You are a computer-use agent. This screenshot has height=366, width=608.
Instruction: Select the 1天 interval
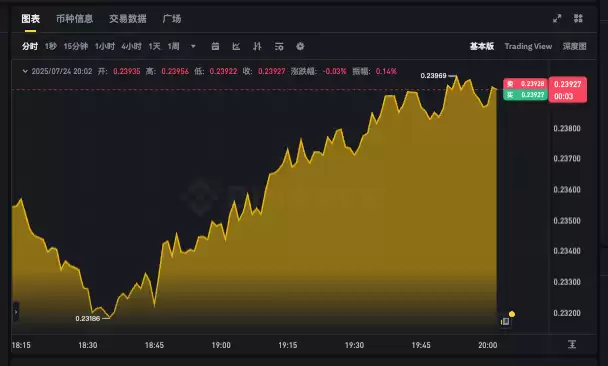[154, 47]
